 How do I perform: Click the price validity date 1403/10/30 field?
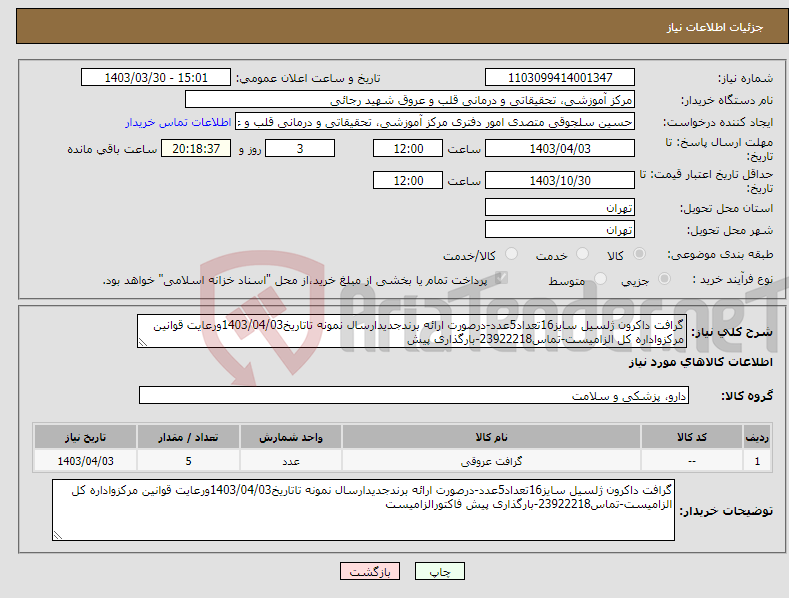[560, 180]
